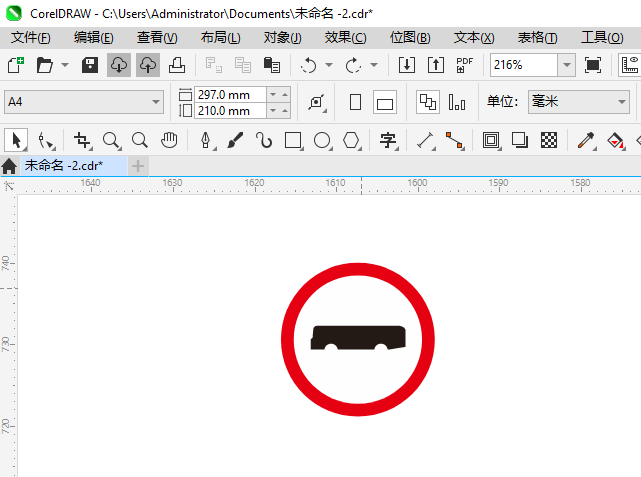Select Landscape page orientation
This screenshot has height=477, width=641.
click(x=385, y=102)
